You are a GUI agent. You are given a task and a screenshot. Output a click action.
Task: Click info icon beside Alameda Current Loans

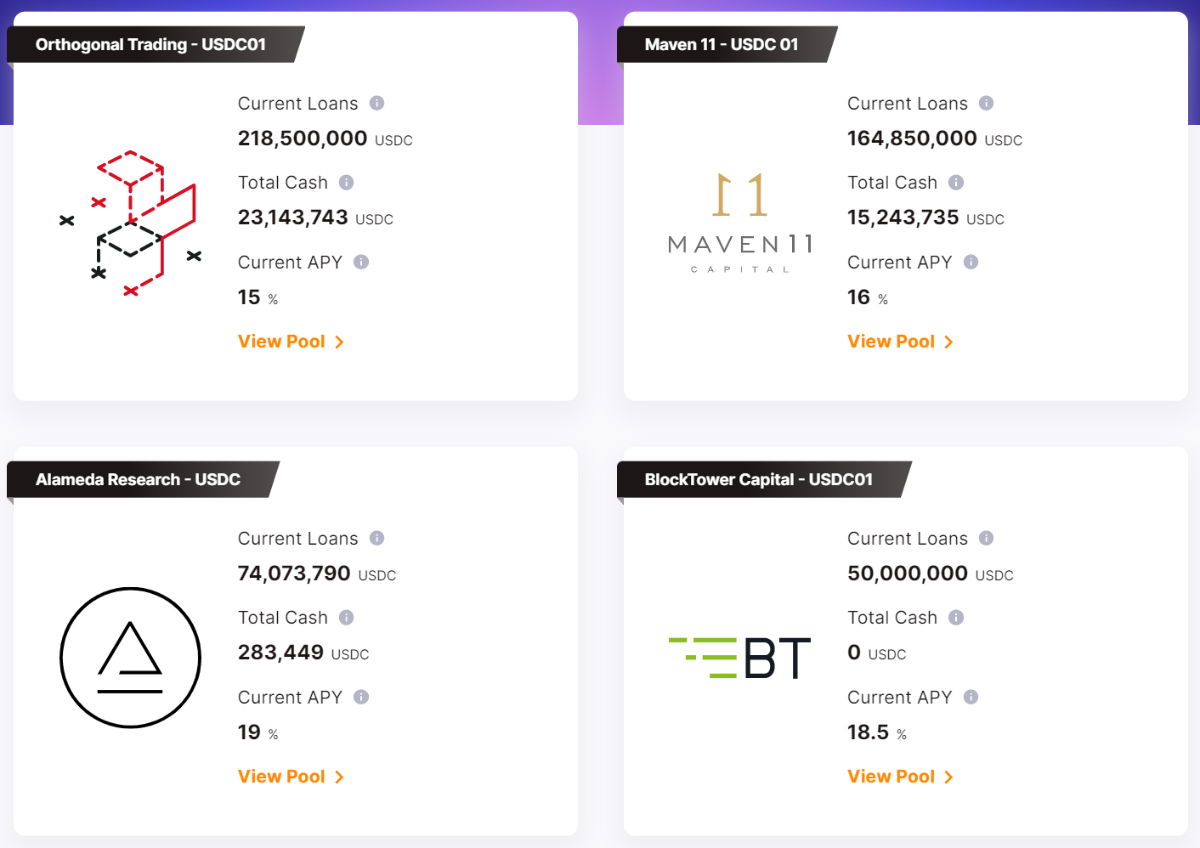point(377,538)
